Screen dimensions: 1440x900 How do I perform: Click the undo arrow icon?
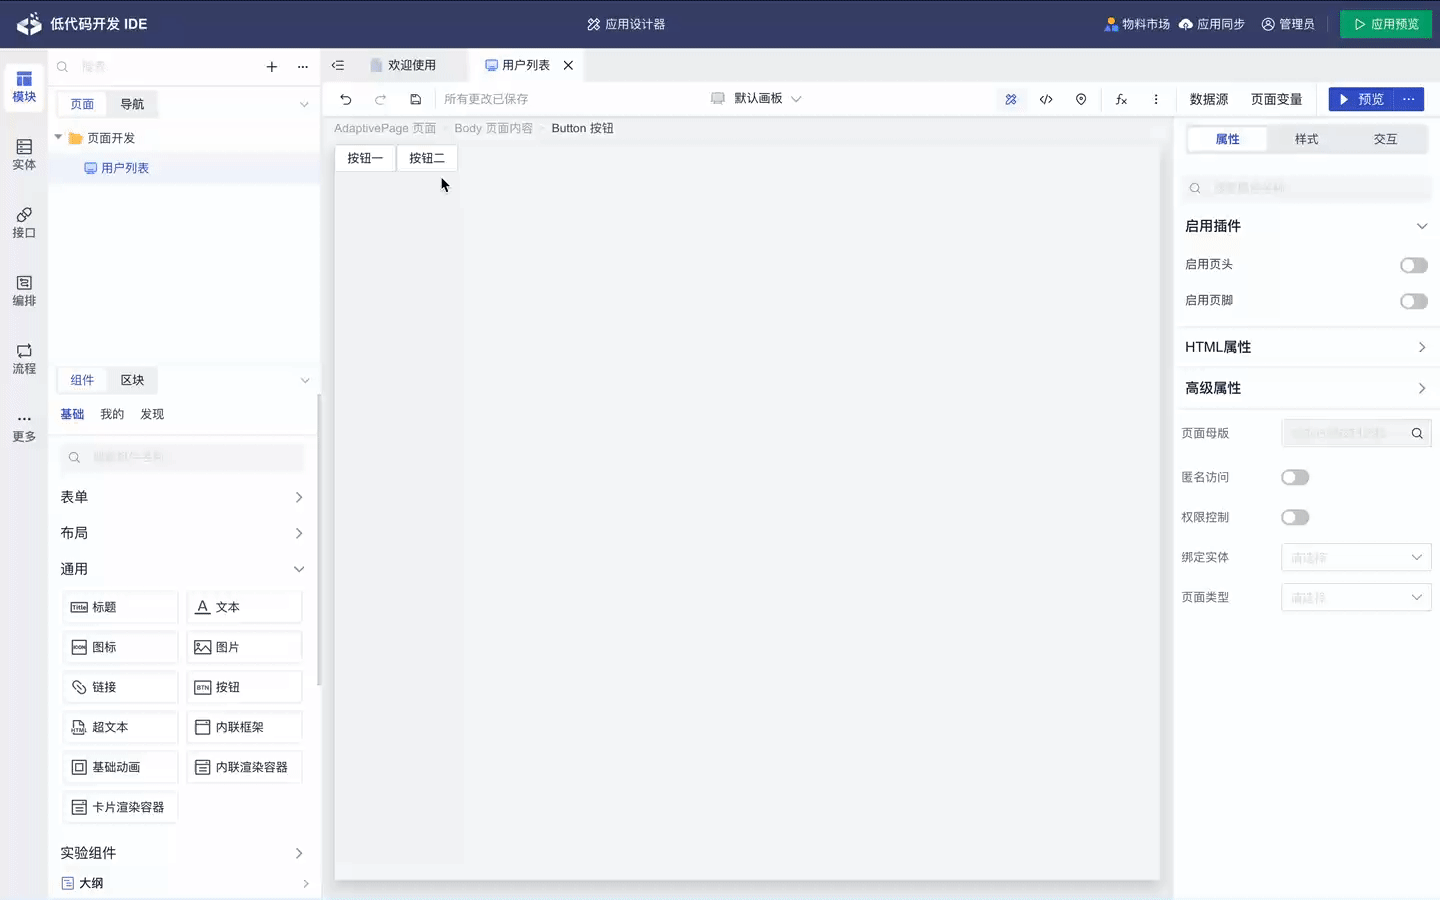coord(346,99)
